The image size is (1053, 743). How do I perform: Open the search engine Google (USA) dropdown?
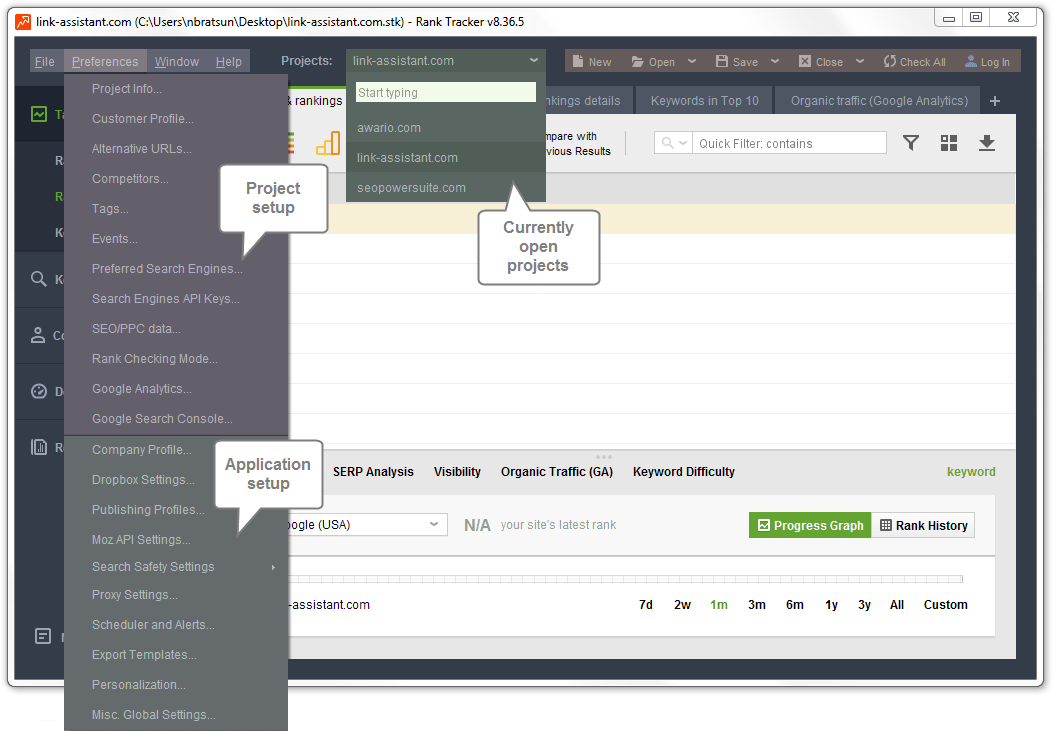coord(367,525)
